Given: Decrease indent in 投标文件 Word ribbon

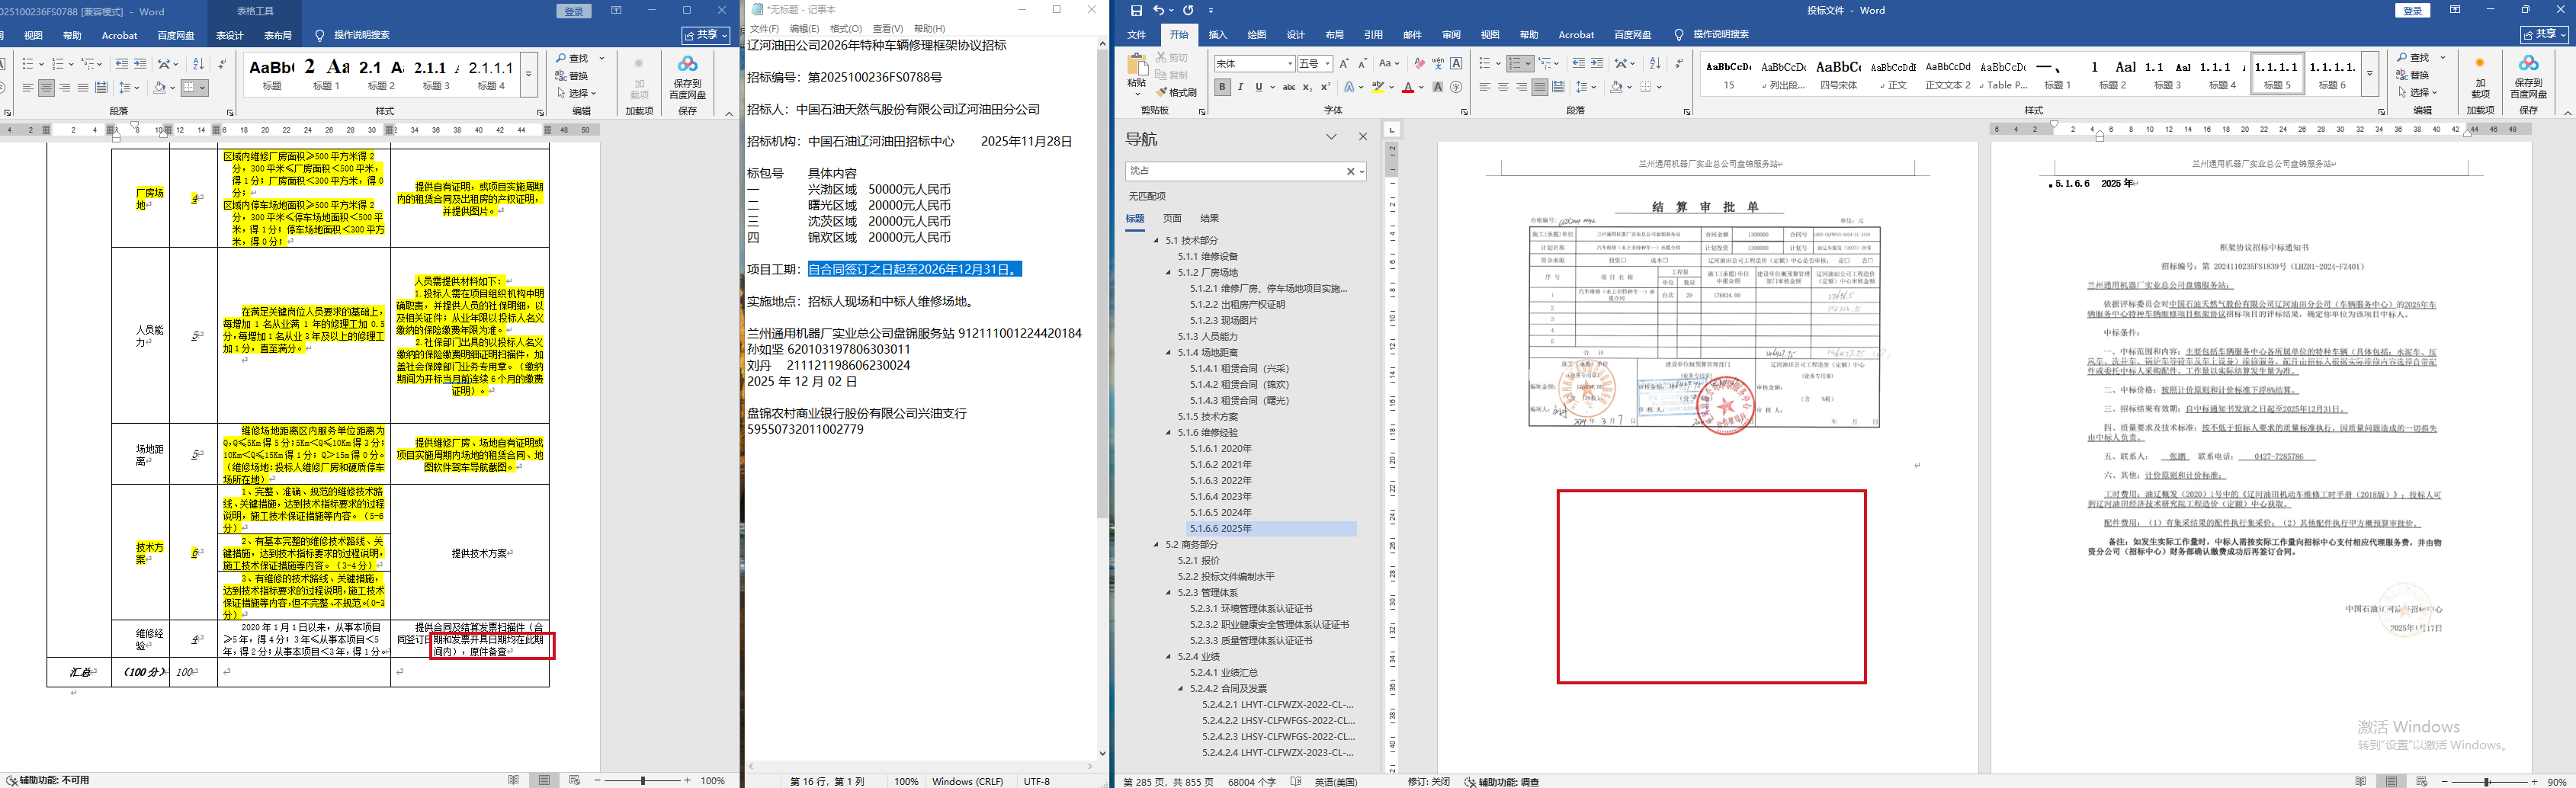Looking at the screenshot, I should tap(1578, 63).
